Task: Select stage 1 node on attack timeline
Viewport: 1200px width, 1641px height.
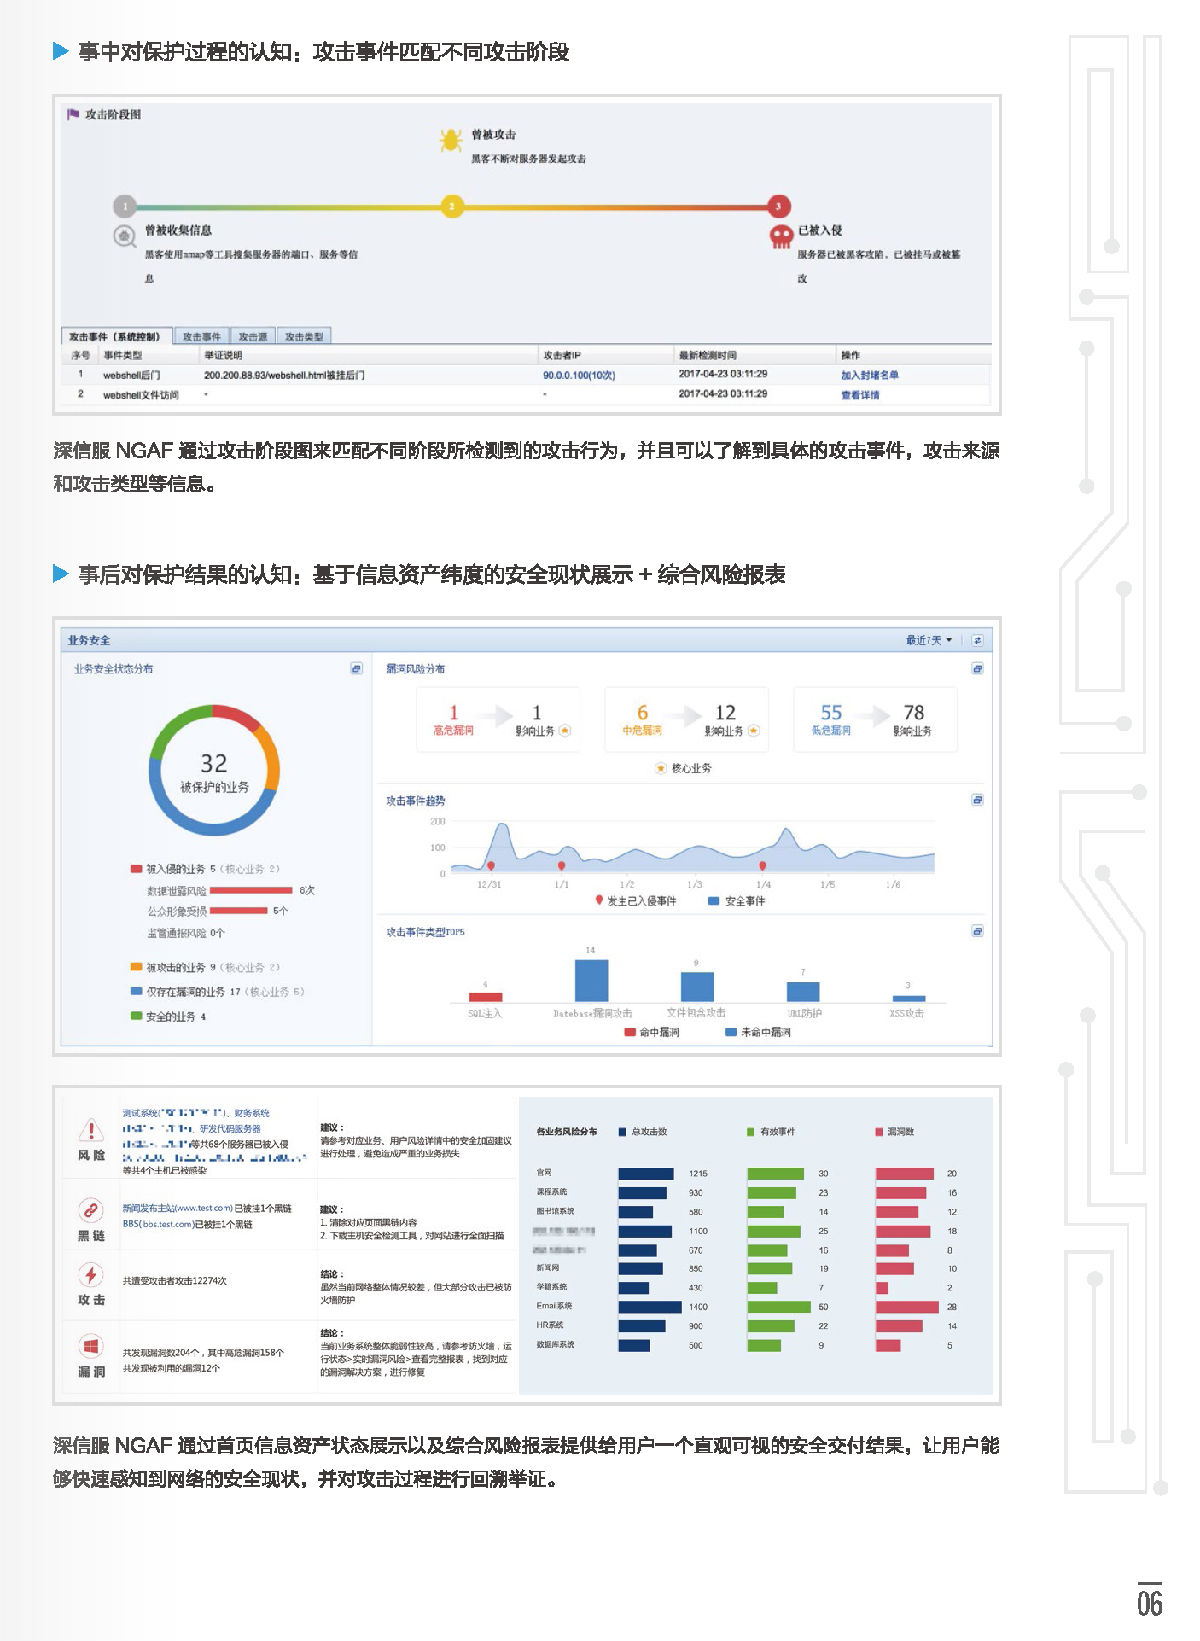Action: [x=124, y=206]
